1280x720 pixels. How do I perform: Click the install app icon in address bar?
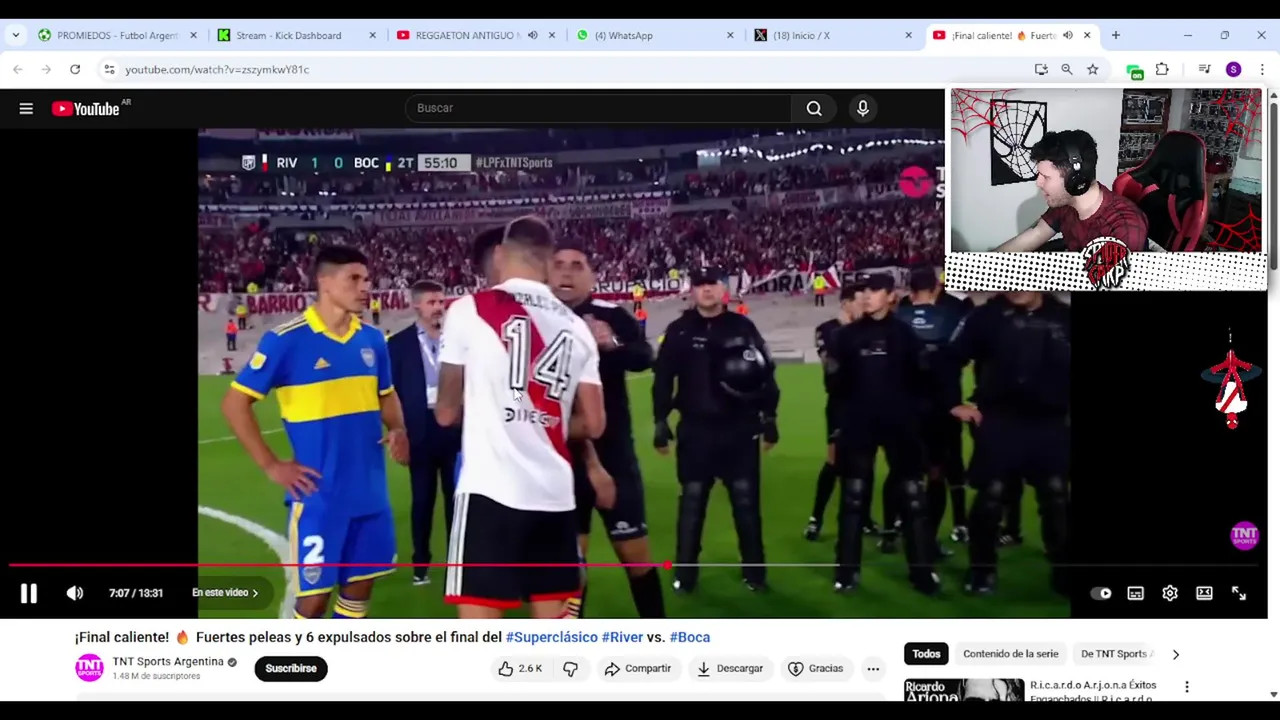[x=1041, y=69]
